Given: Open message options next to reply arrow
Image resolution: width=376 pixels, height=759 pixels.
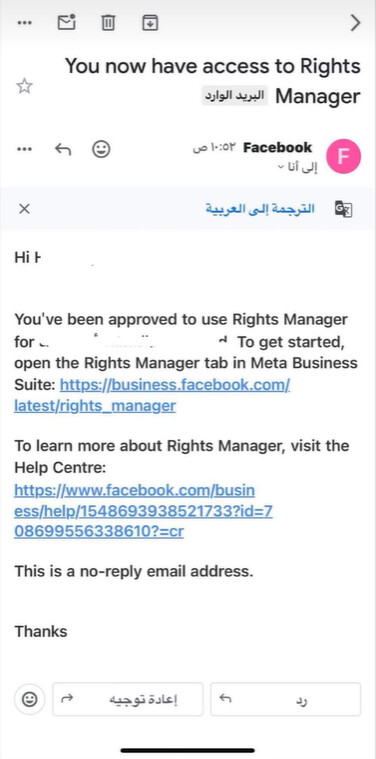Looking at the screenshot, I should [24, 149].
